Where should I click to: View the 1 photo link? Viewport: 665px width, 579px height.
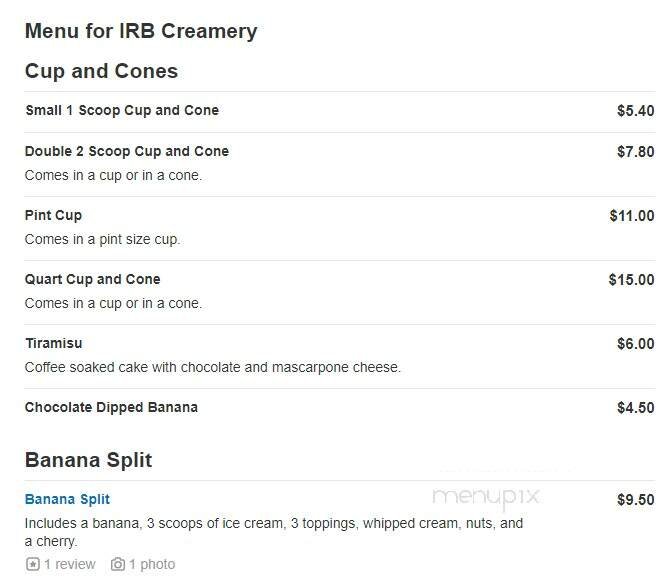coord(151,564)
